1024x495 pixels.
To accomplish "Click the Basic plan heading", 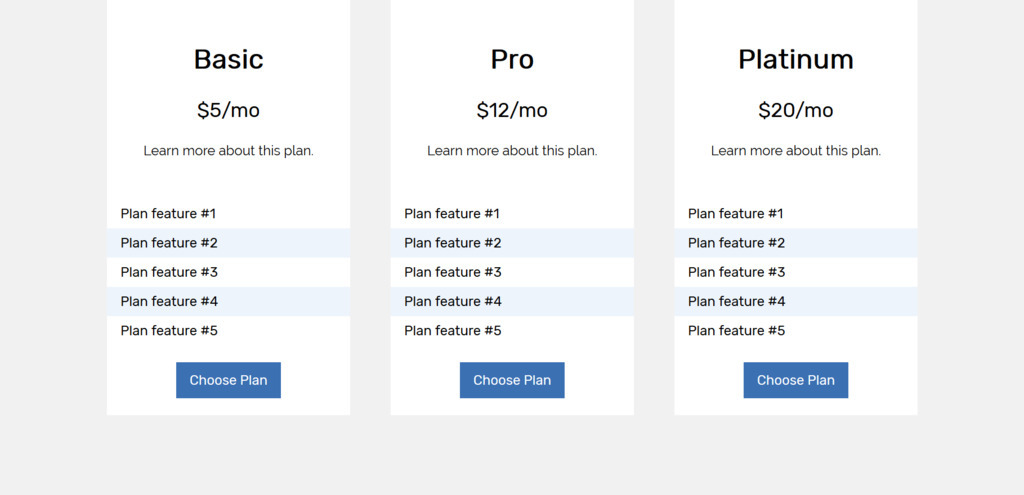I will click(228, 60).
